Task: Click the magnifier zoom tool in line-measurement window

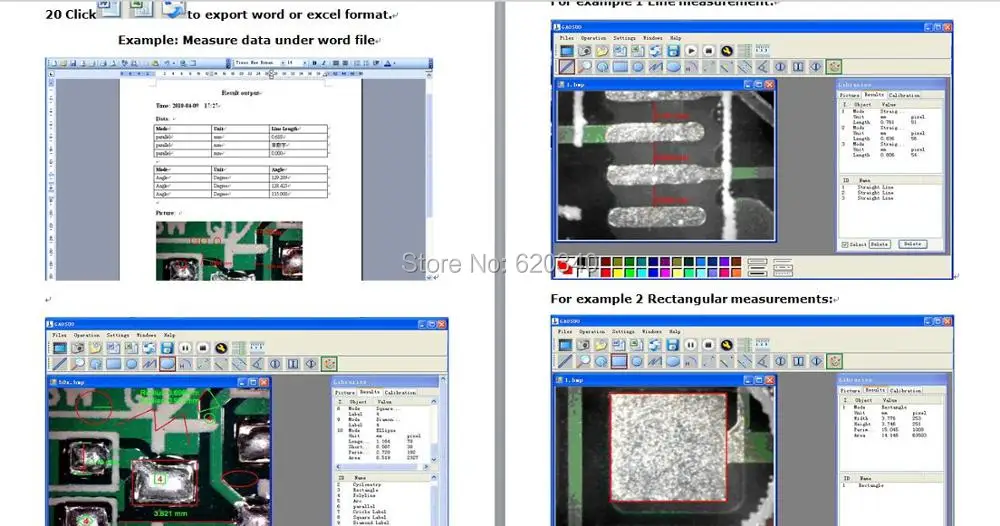Action: 585,66
